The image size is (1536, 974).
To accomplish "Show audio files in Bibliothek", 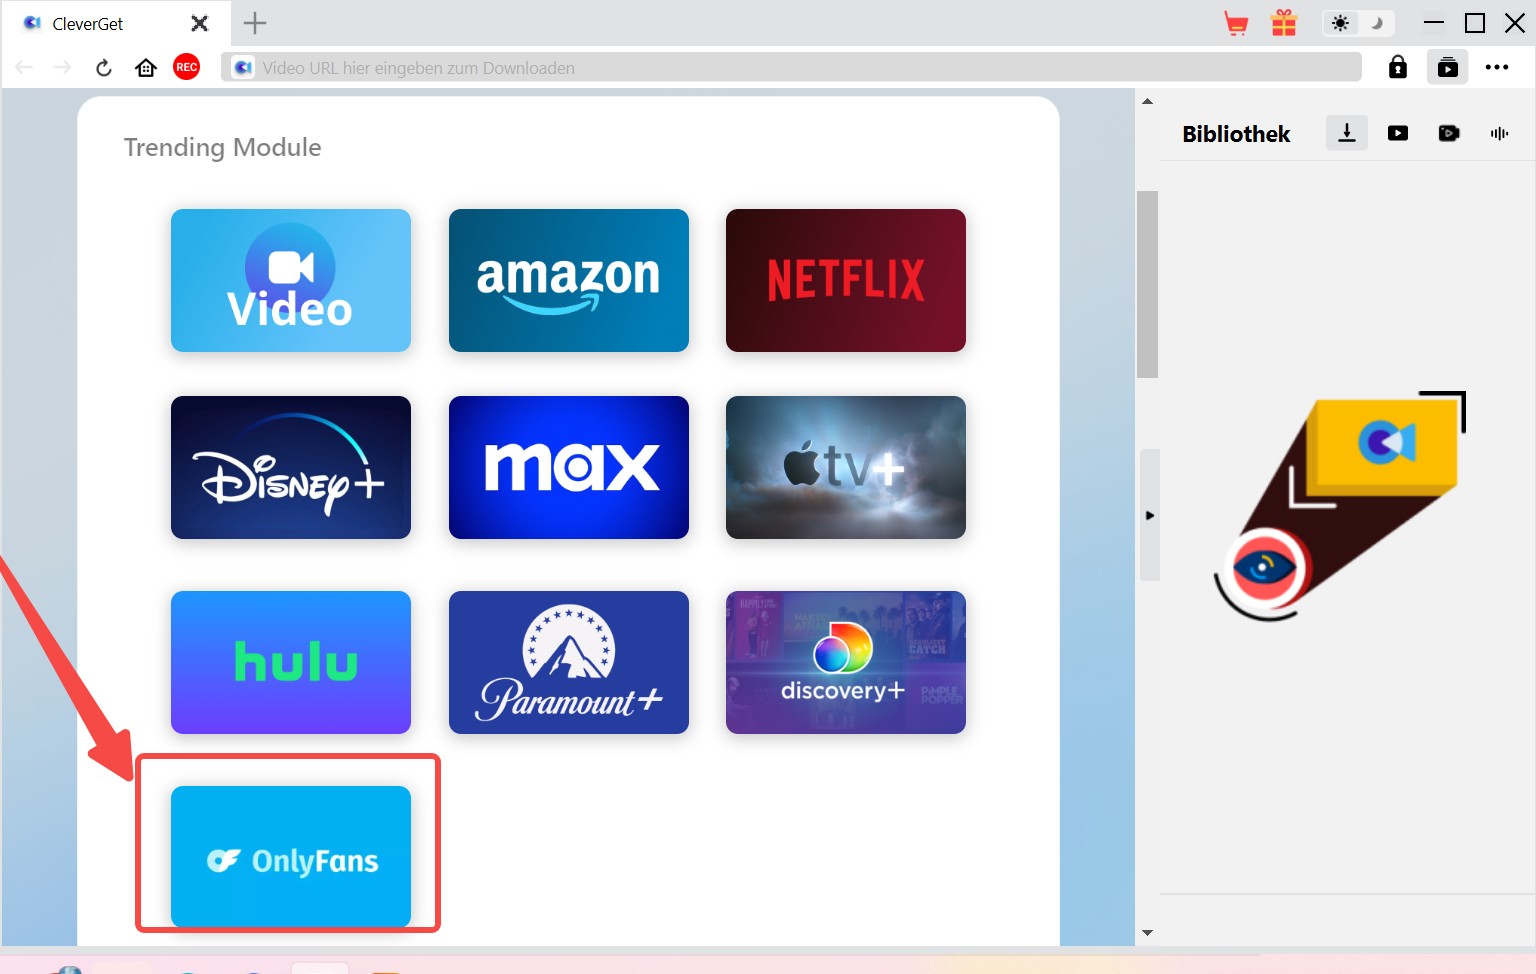I will [1499, 133].
